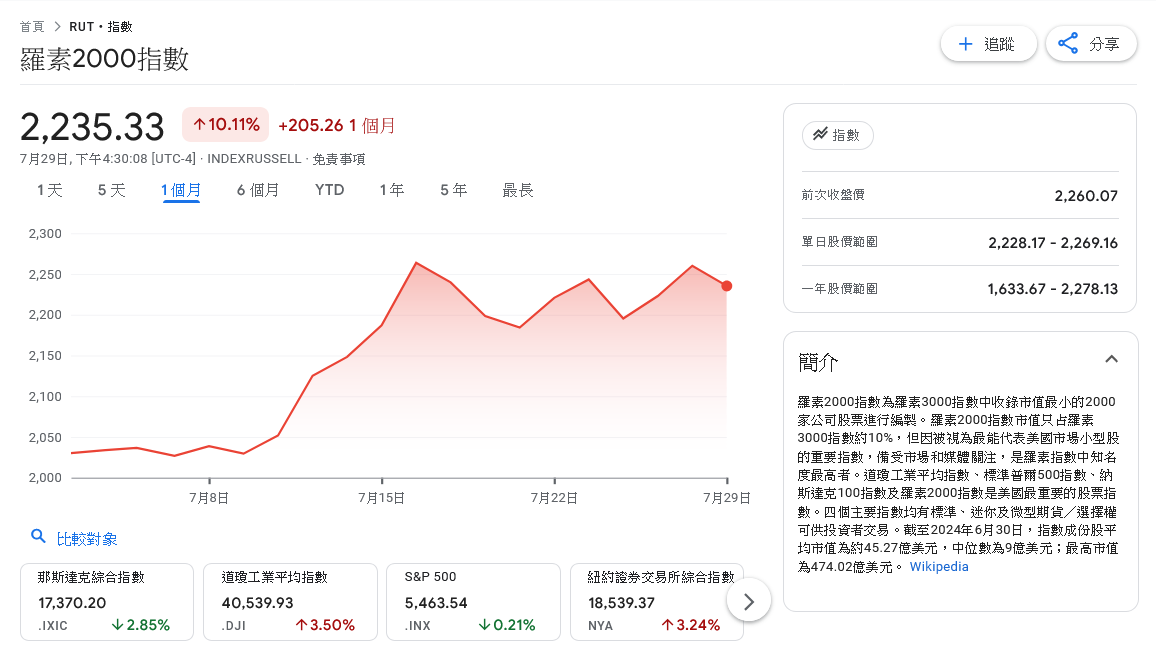Click the 簡介 heading
This screenshot has height=654, width=1156.
coord(818,362)
